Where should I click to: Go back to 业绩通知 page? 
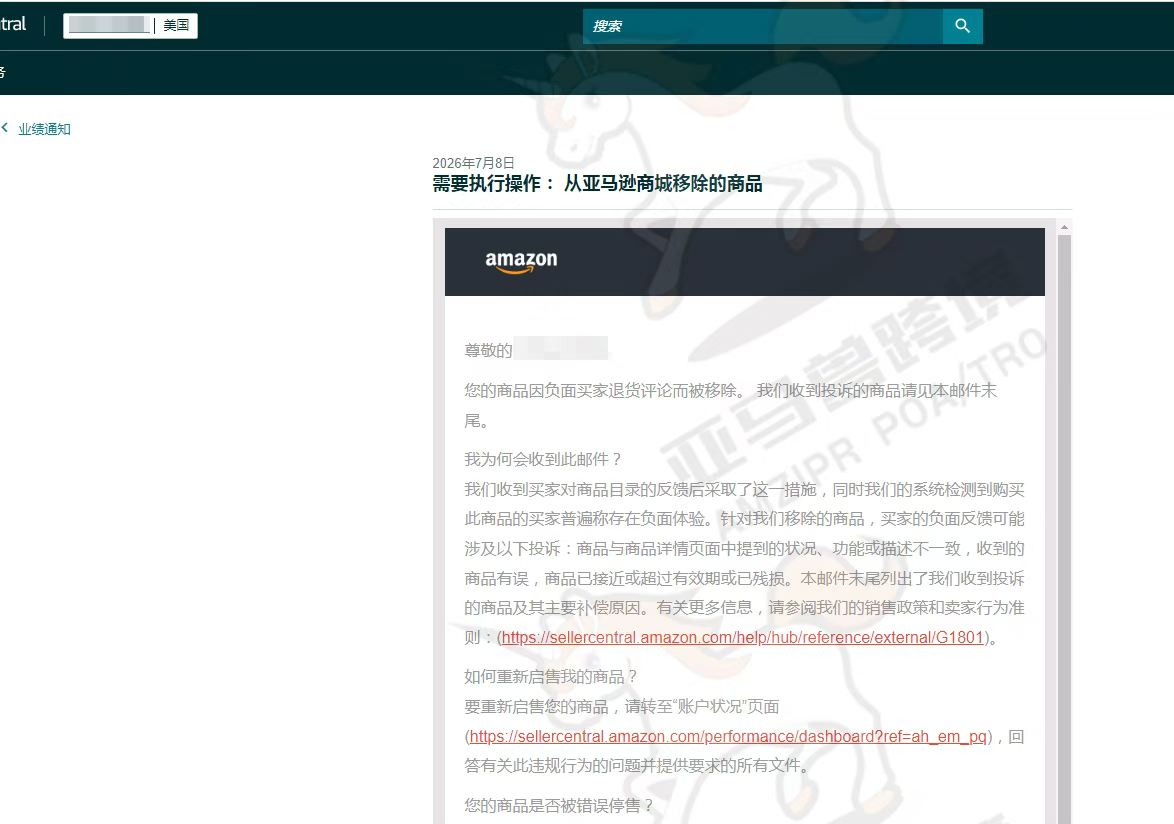(44, 129)
